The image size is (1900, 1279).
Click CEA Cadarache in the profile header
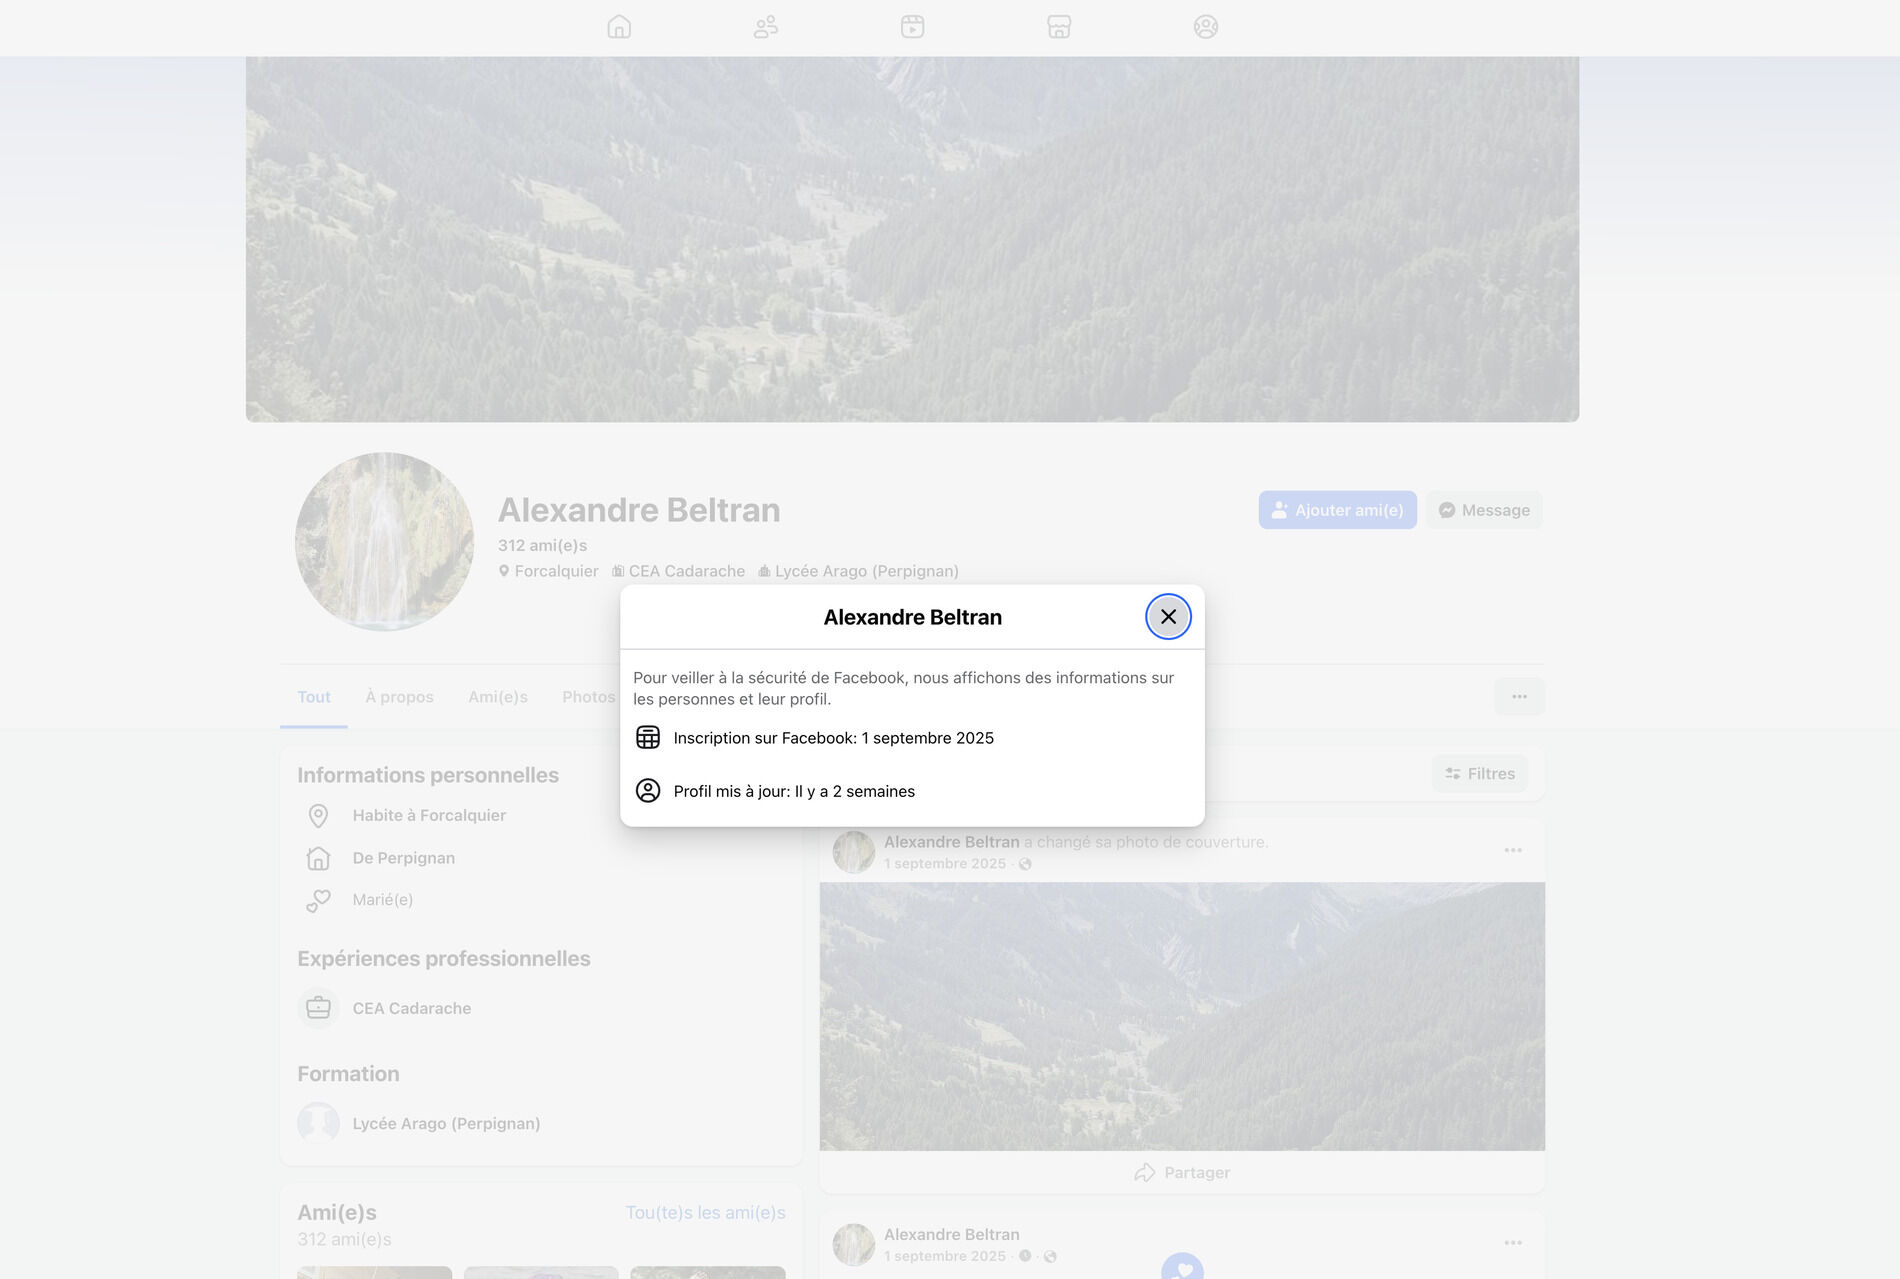(x=687, y=571)
